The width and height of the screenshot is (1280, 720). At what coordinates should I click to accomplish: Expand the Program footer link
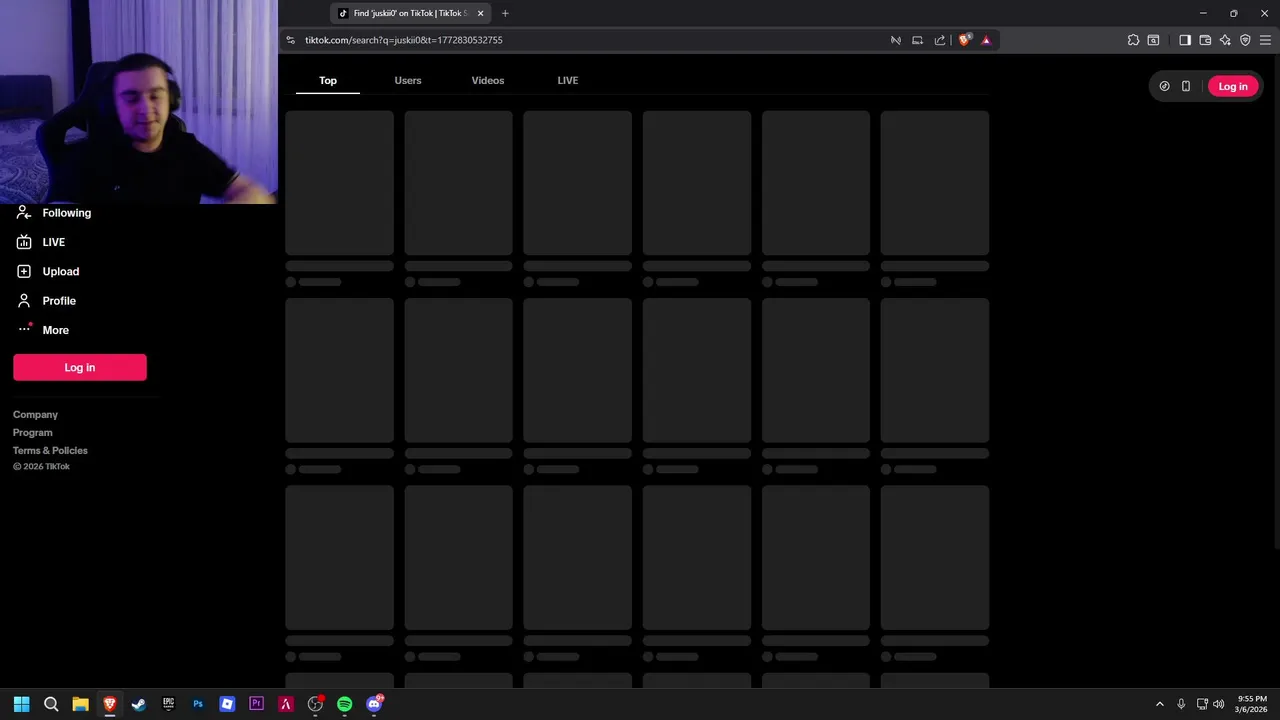[x=33, y=432]
